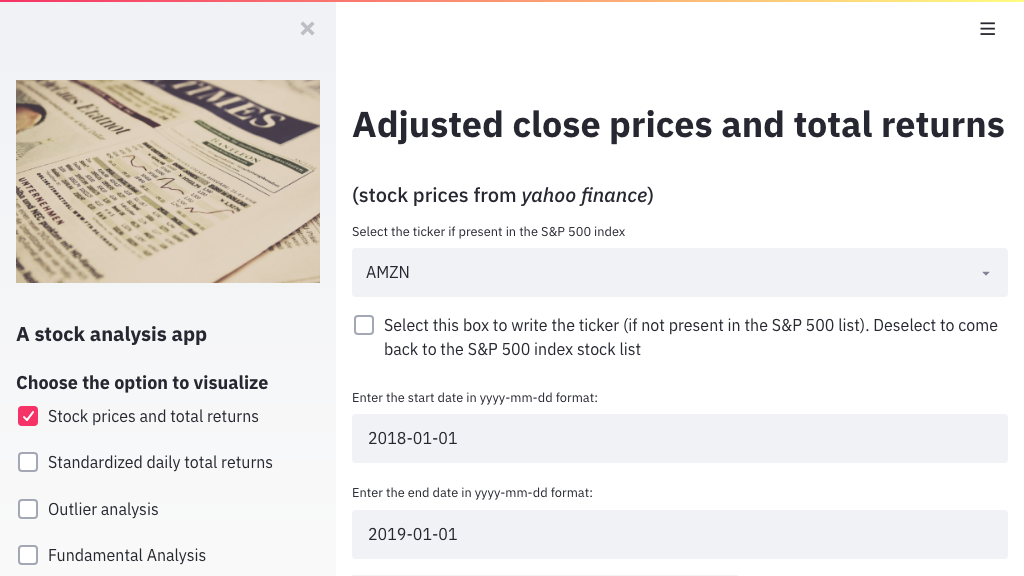Click the Outlier analysis label text
1024x576 pixels.
tap(103, 509)
